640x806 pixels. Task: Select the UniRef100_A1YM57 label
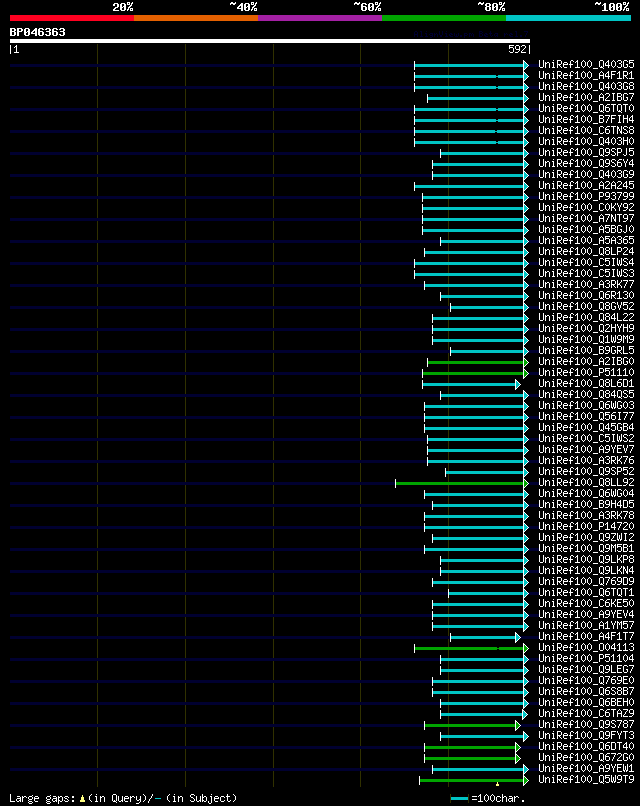(586, 626)
